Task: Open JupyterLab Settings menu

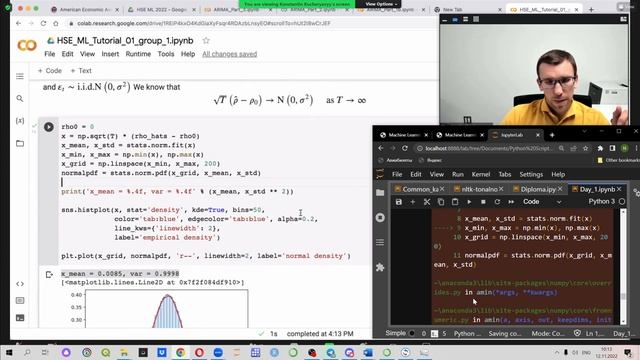Action: (x=531, y=174)
